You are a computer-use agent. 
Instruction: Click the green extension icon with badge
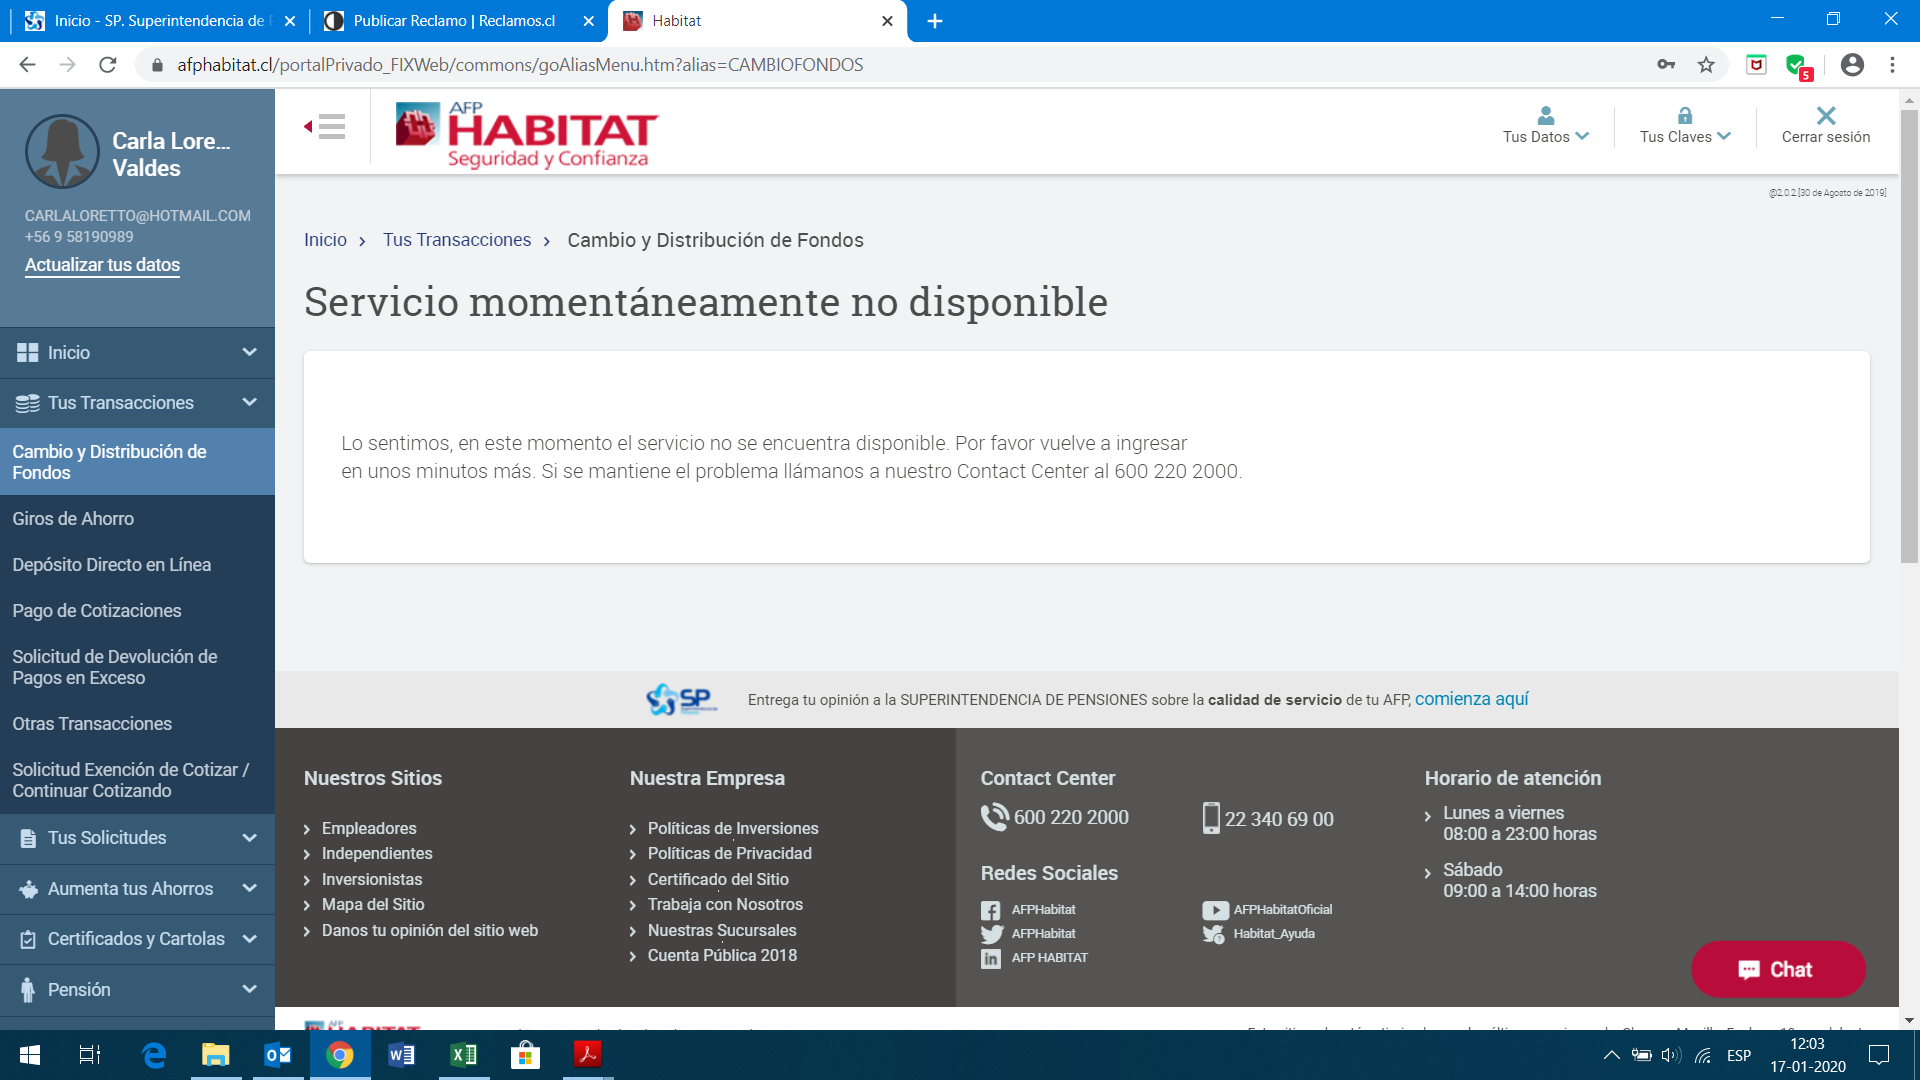pyautogui.click(x=1798, y=66)
